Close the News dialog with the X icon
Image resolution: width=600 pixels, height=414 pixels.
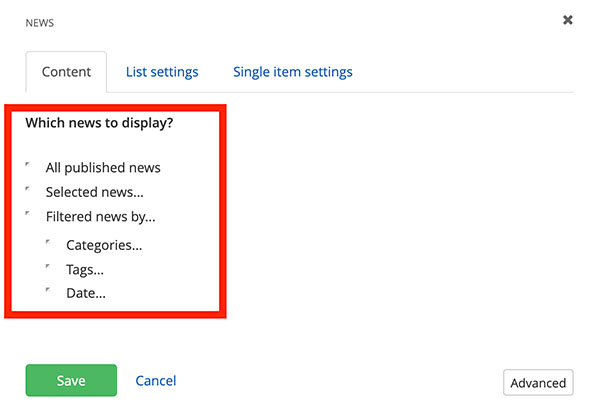[x=568, y=20]
